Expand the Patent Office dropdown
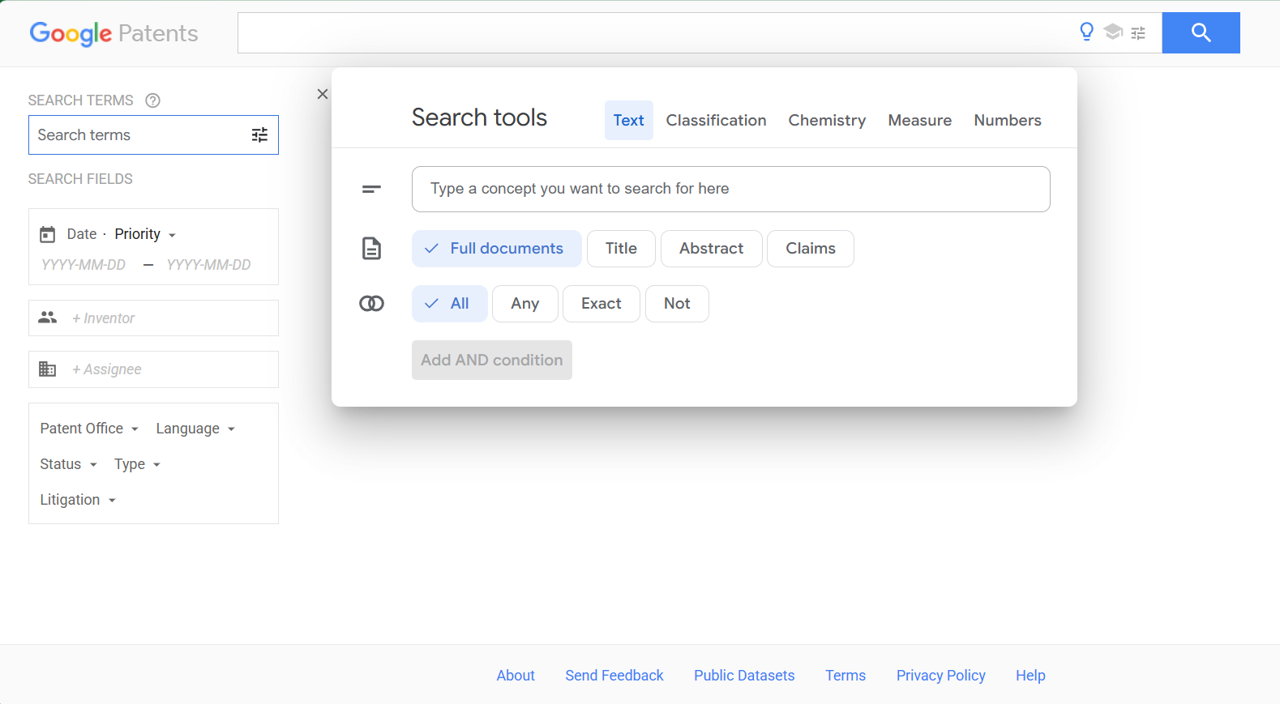This screenshot has width=1280, height=704. (x=89, y=428)
